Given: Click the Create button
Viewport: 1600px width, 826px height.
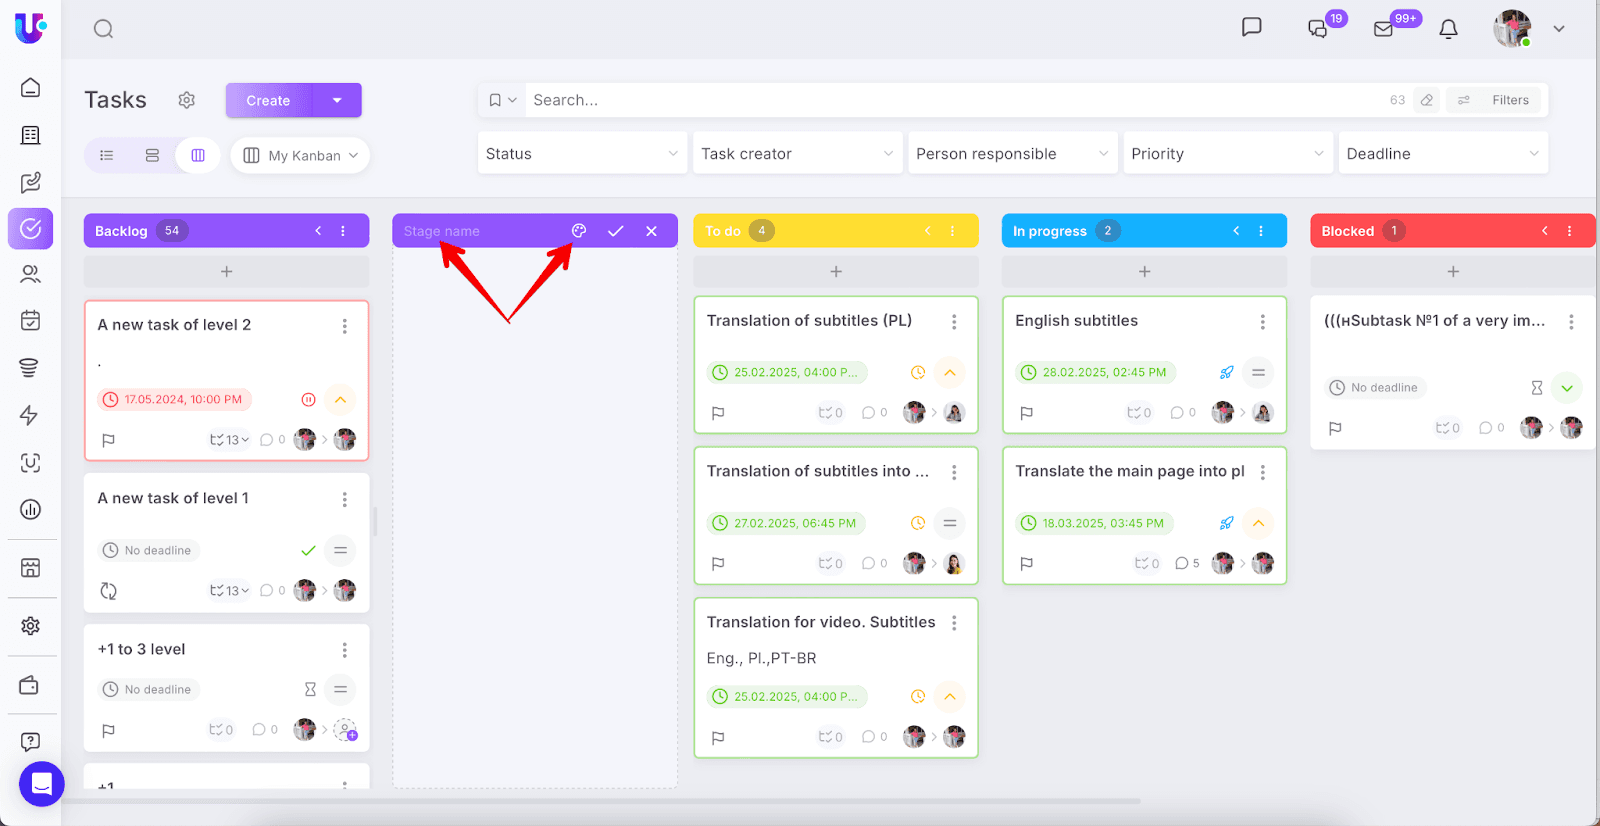Looking at the screenshot, I should click(268, 100).
